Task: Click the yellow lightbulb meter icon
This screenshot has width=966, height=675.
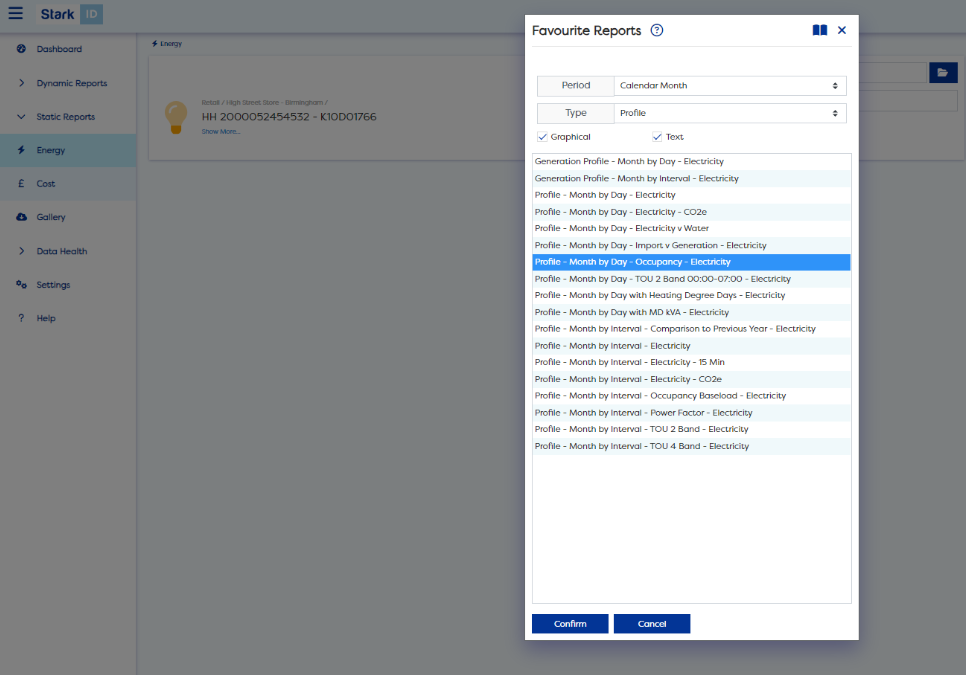Action: [176, 117]
